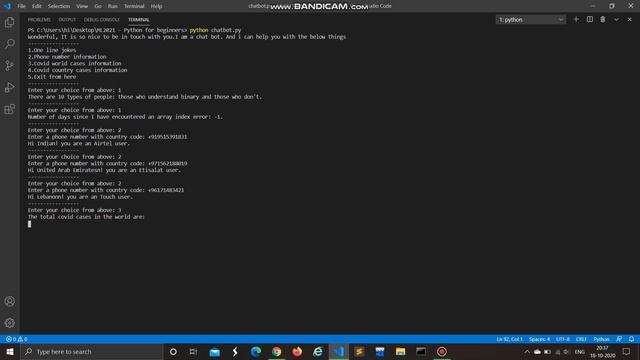Screen dimensions: 640x360
Task: Open the View menu
Action: (82, 6)
